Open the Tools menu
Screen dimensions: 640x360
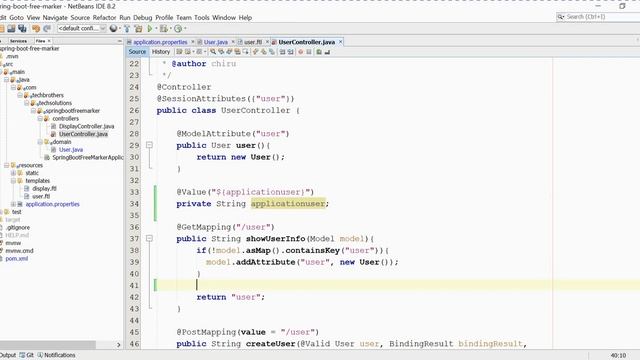pos(202,18)
